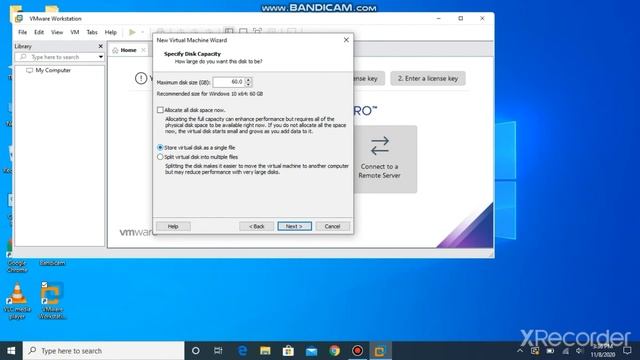Click the volume icon in system tray
This screenshot has width=640, height=360.
(x=579, y=351)
